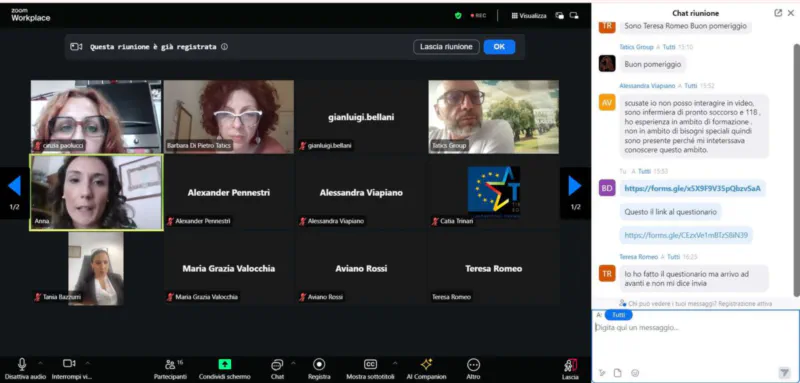Screen dimensions: 800x383
Task: Click 'Questo il link al questionario' message
Action: point(670,212)
